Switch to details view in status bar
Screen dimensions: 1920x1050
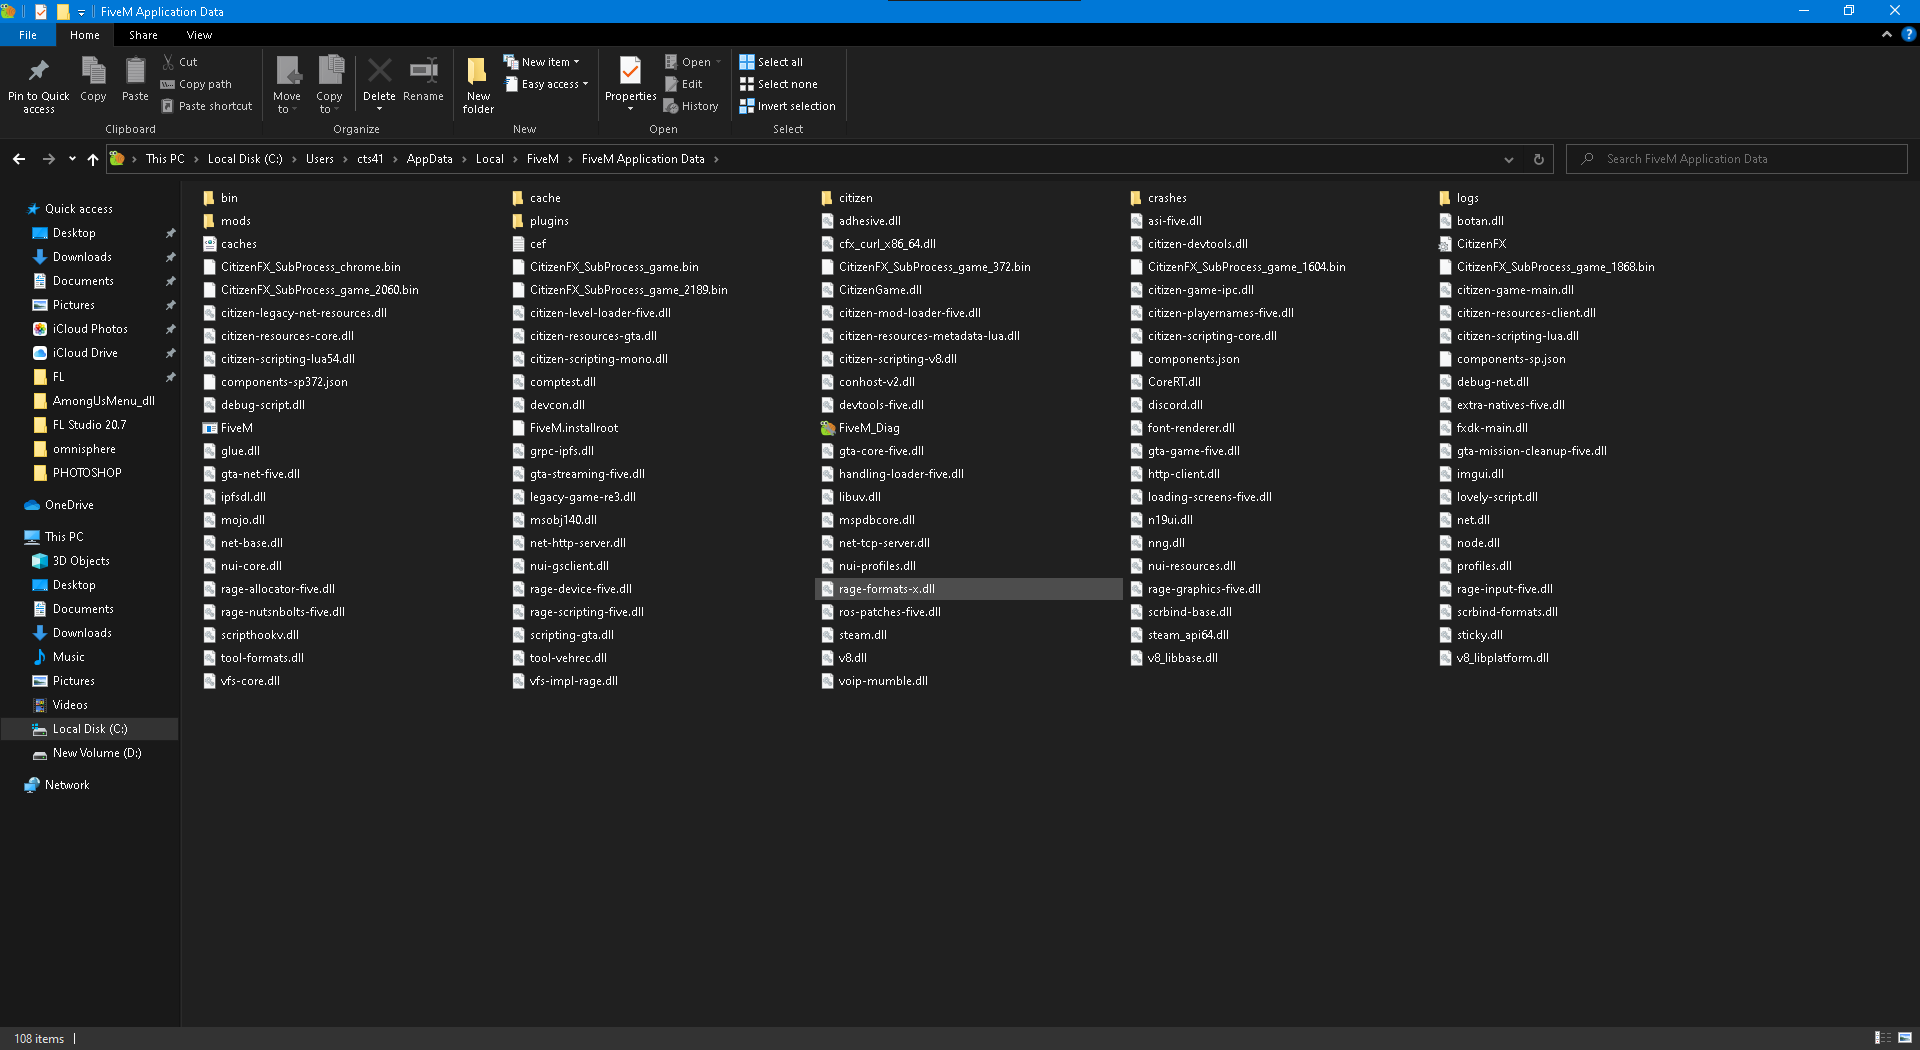(x=1882, y=1038)
